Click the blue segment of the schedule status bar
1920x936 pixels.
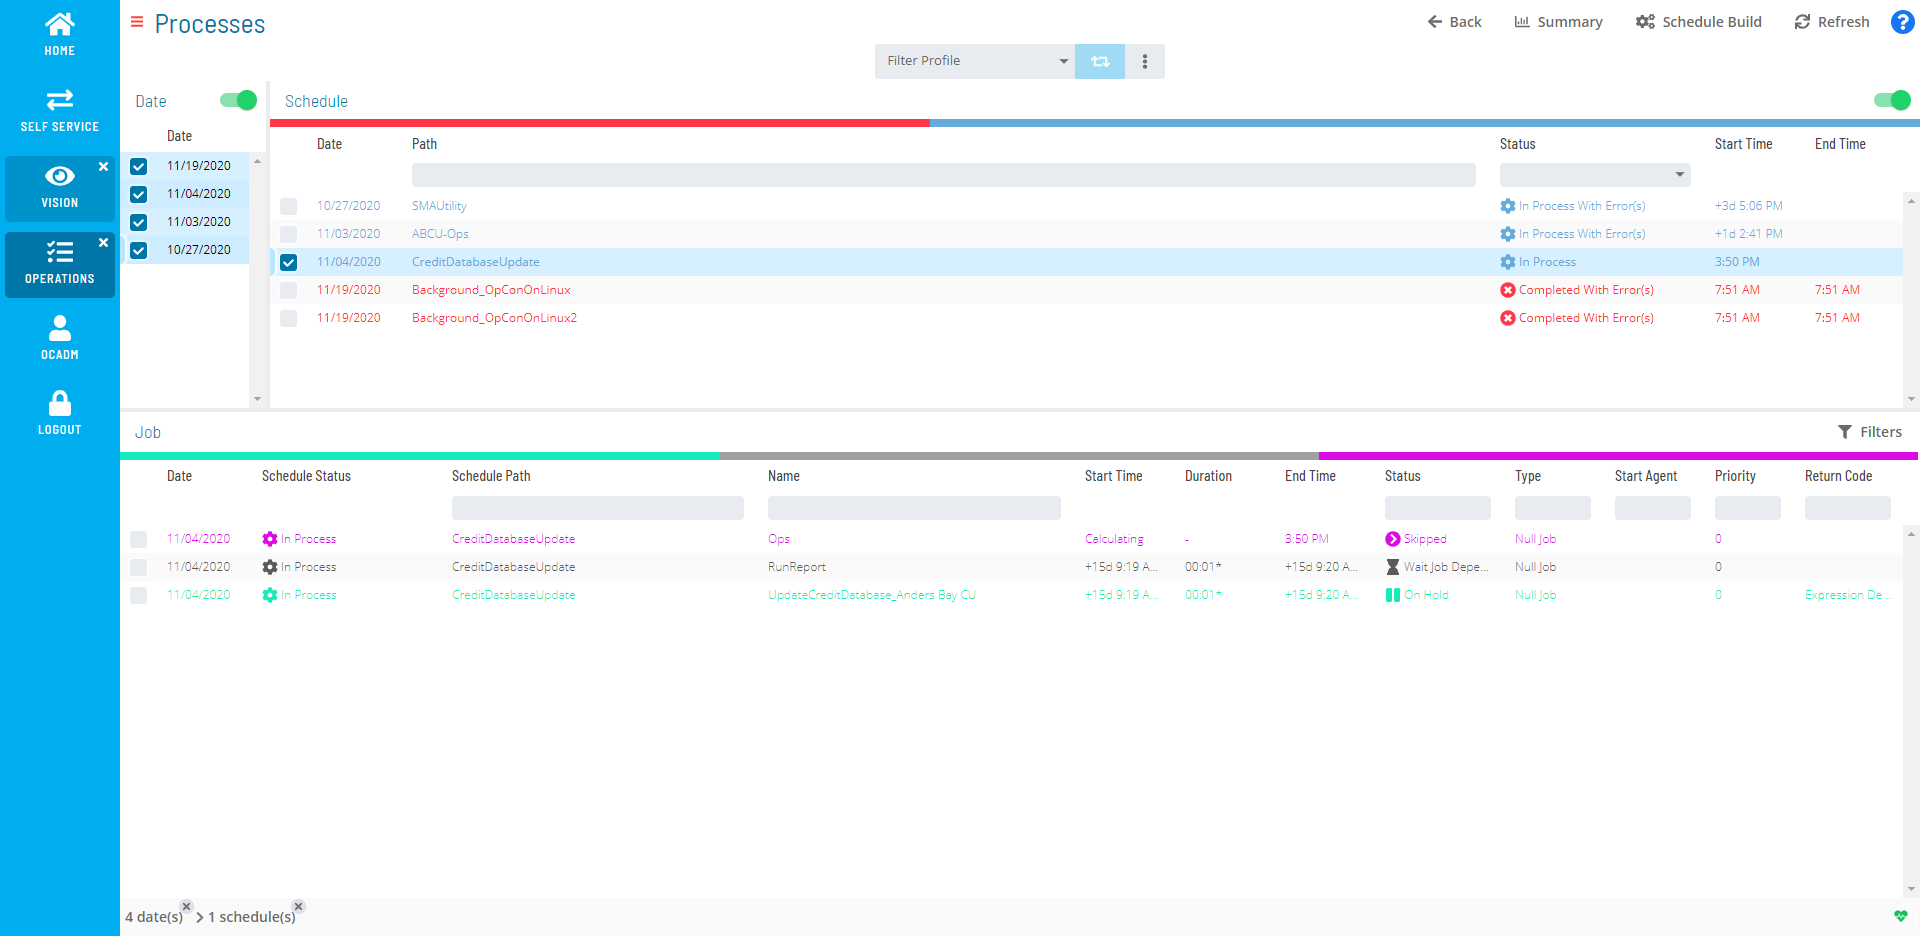[x=1425, y=123]
